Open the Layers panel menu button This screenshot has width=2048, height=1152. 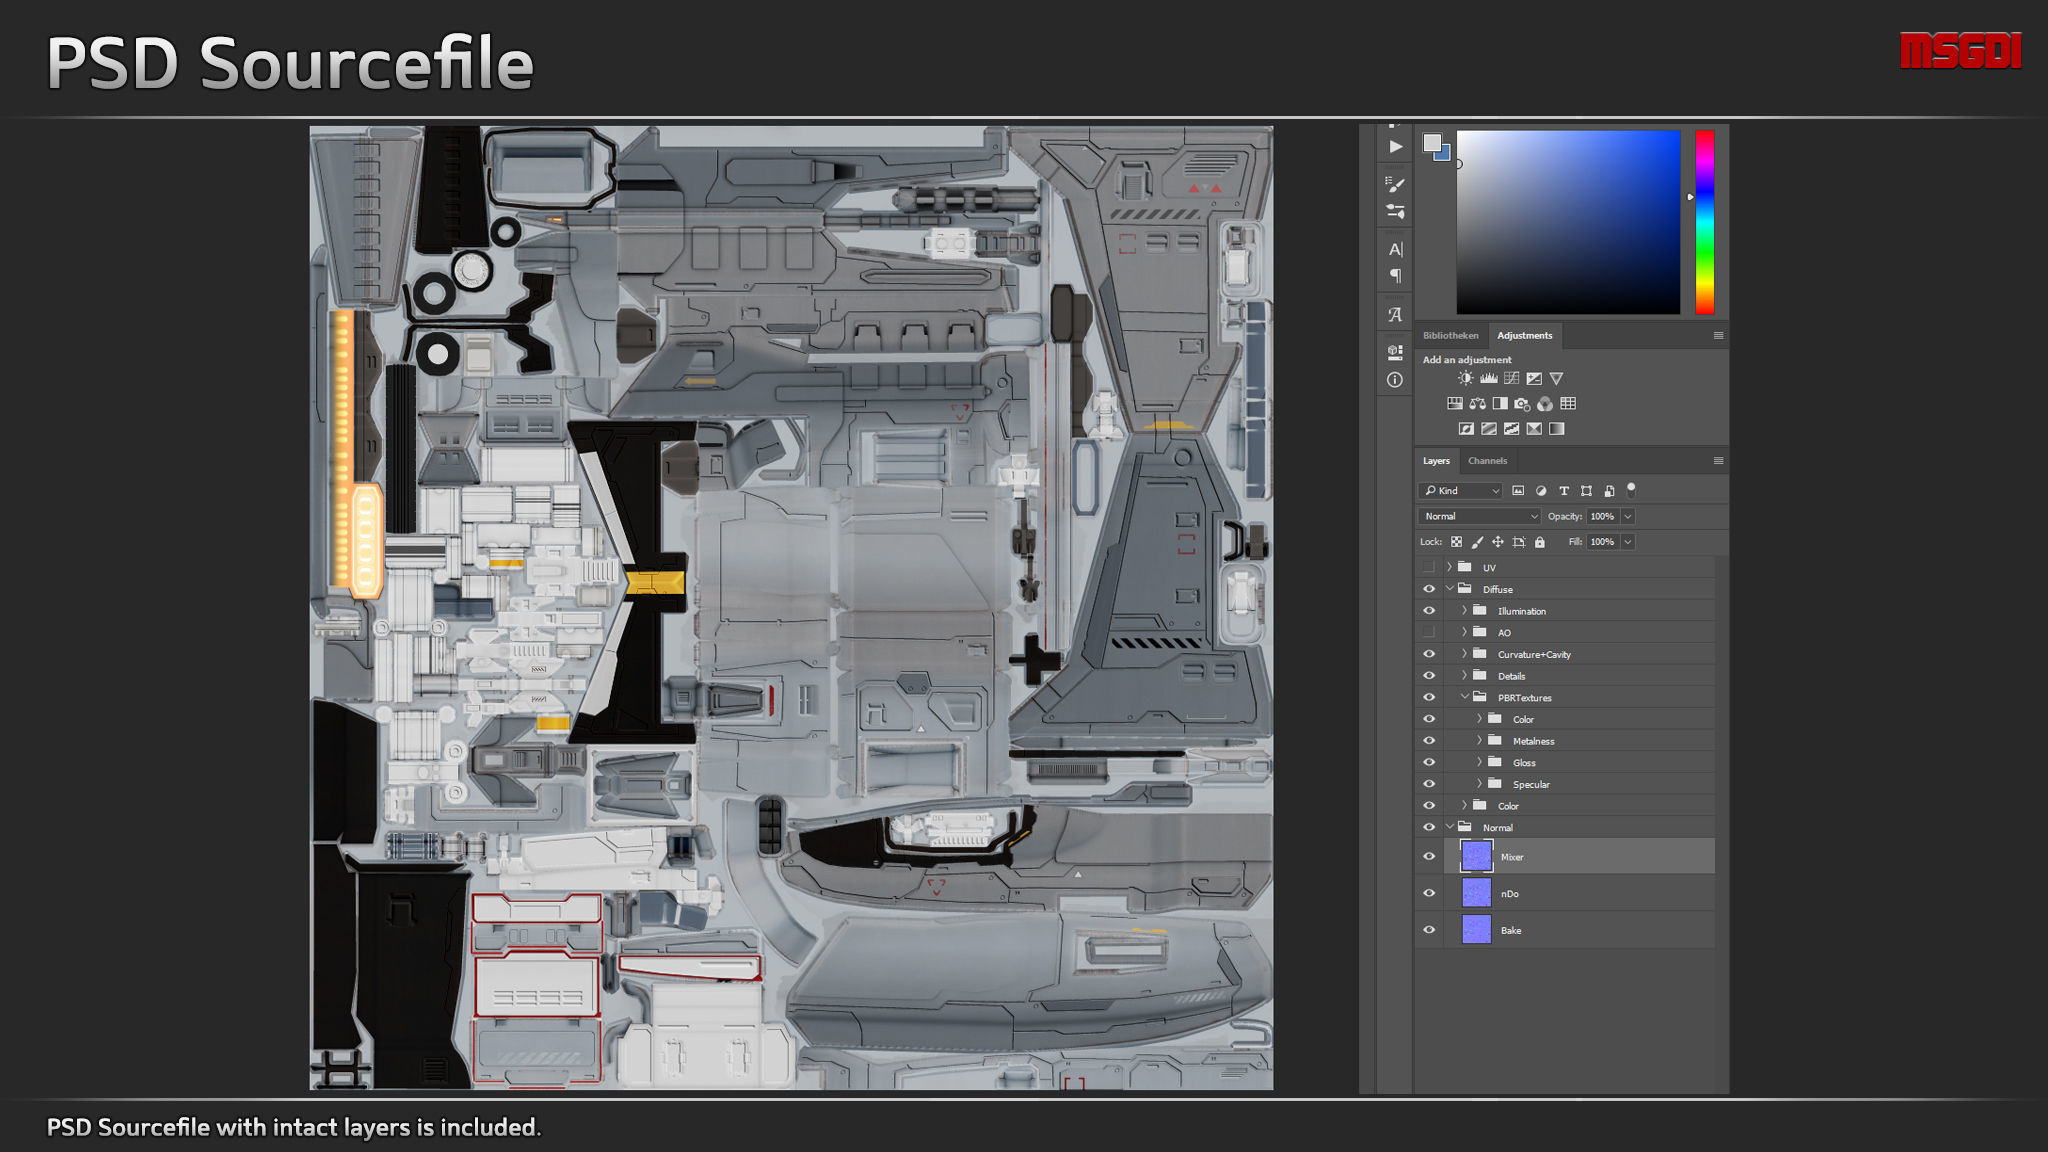1718,461
